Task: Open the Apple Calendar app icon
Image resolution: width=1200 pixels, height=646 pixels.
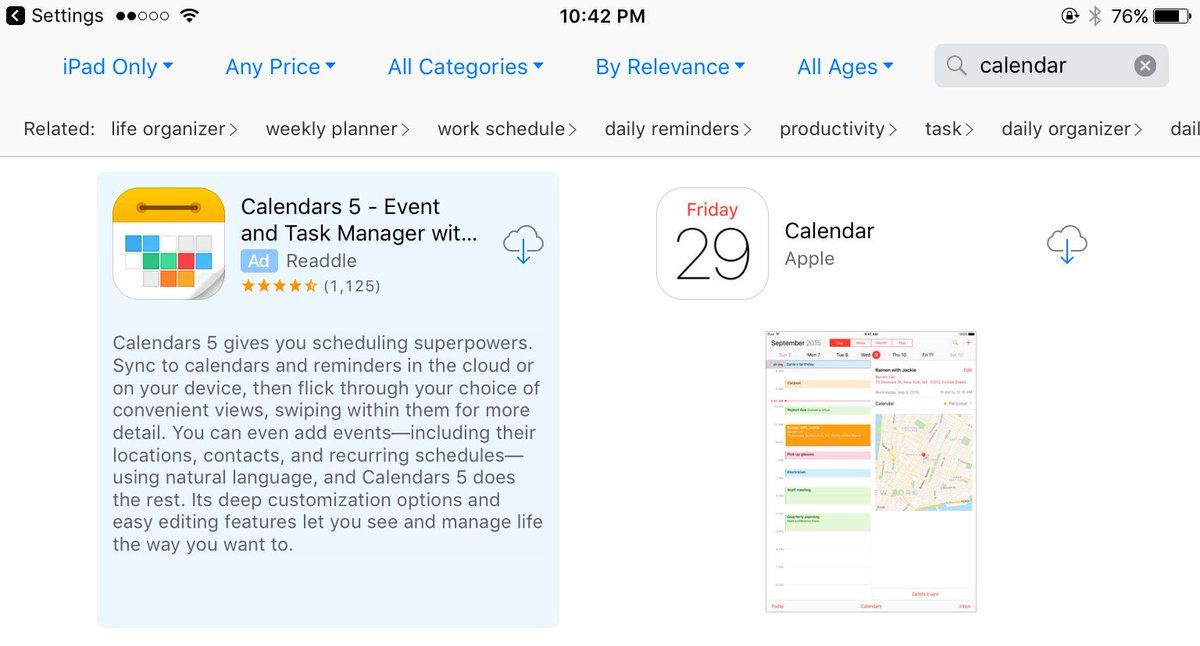Action: point(712,244)
